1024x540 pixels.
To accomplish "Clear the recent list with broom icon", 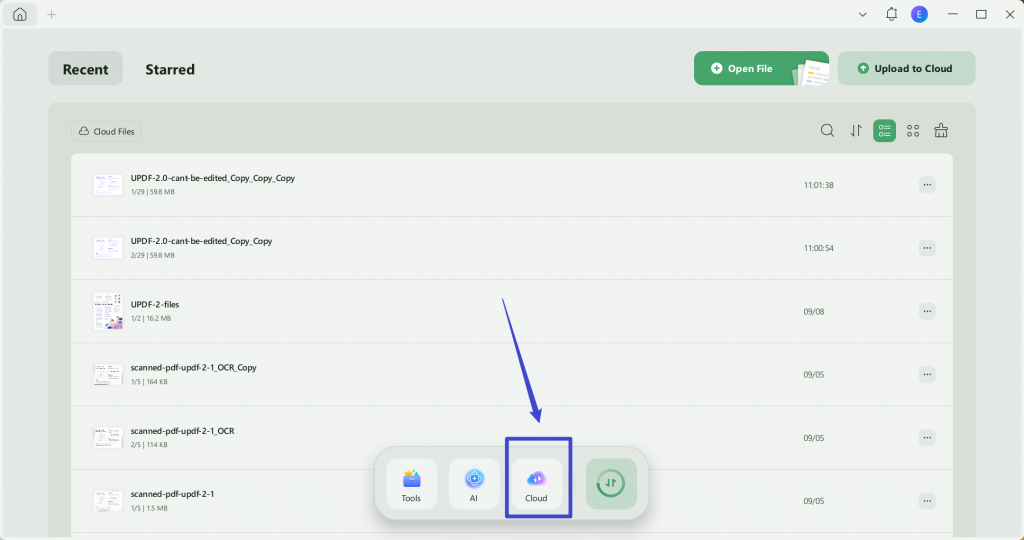I will coord(941,131).
